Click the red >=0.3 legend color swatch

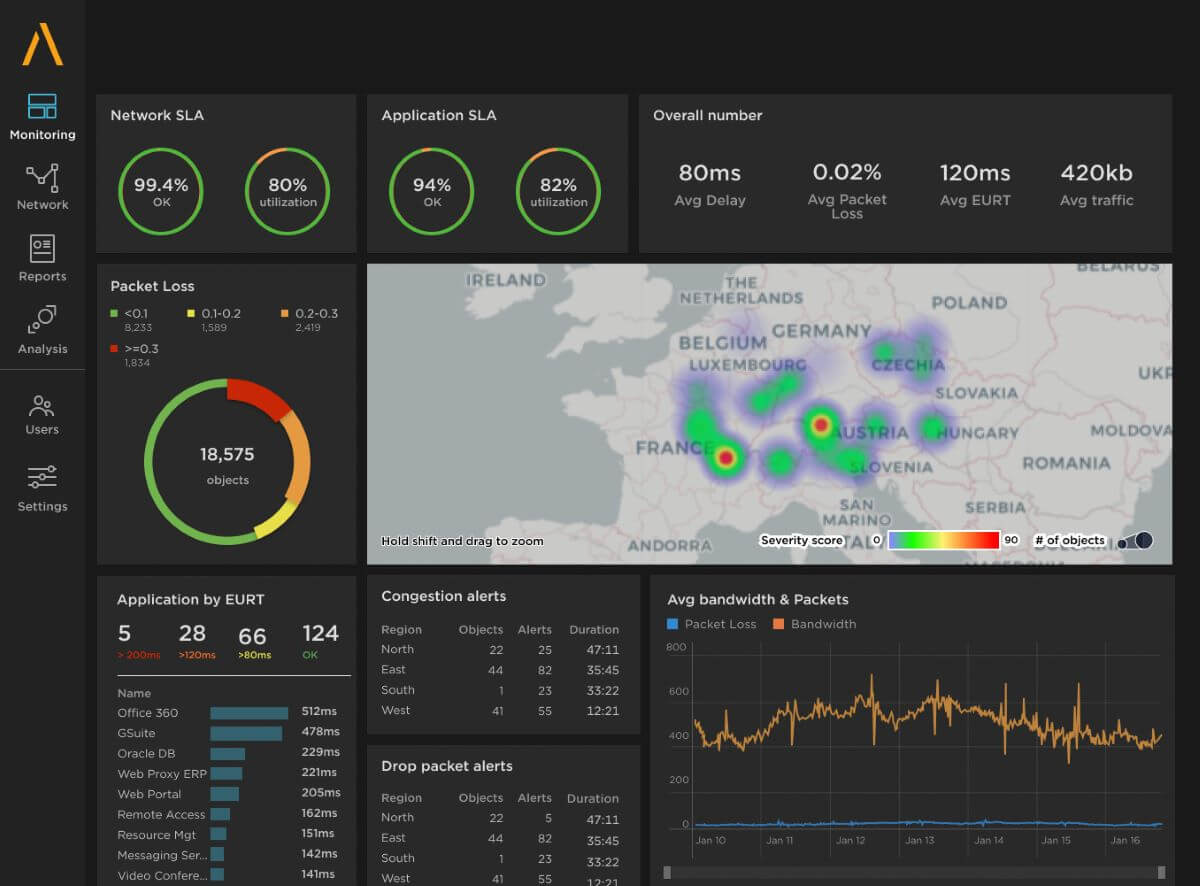point(116,349)
